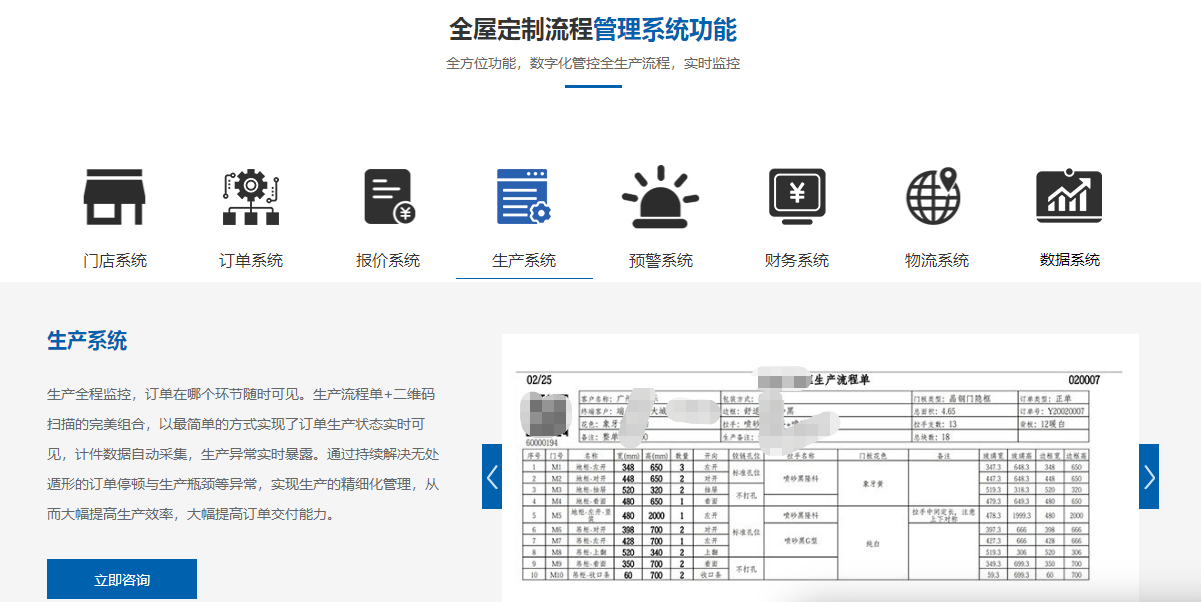Select the blue production system window icon
1201x602 pixels.
tap(524, 196)
